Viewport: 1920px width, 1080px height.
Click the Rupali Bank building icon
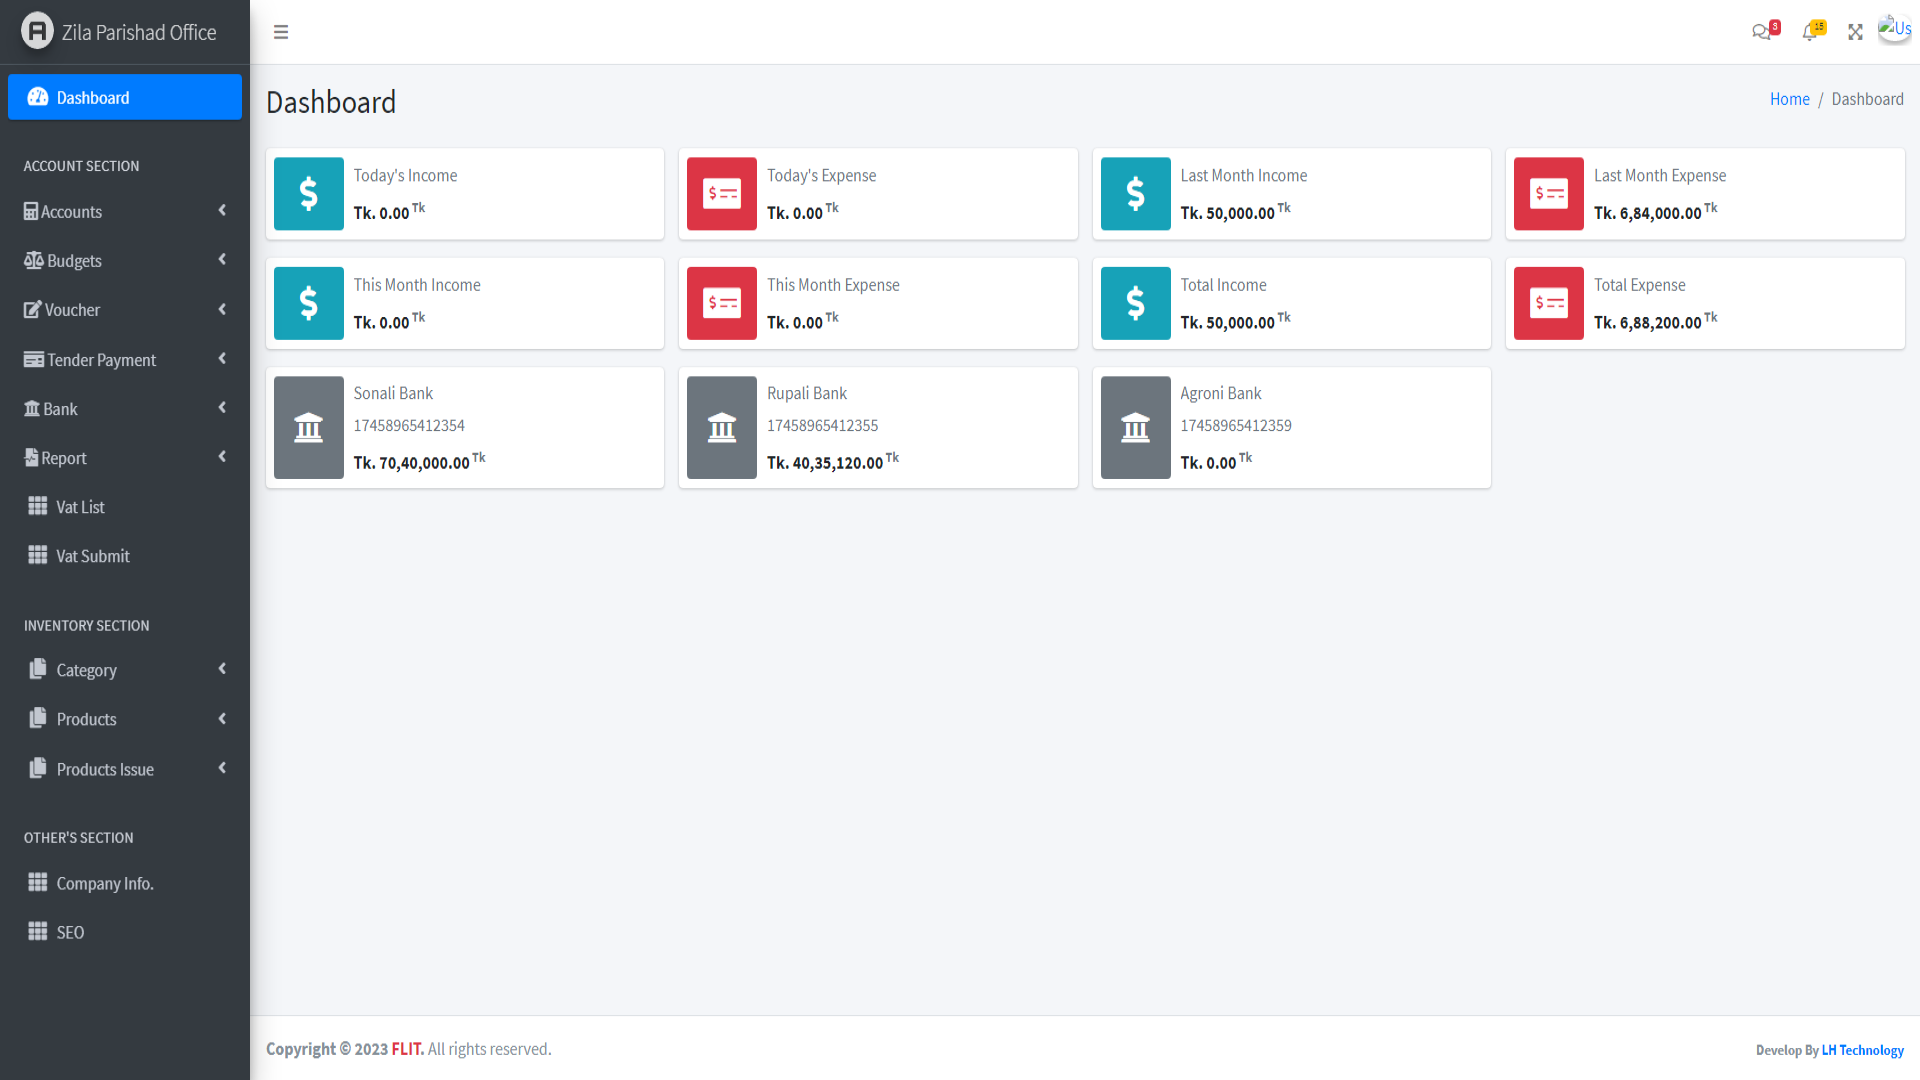pos(722,428)
